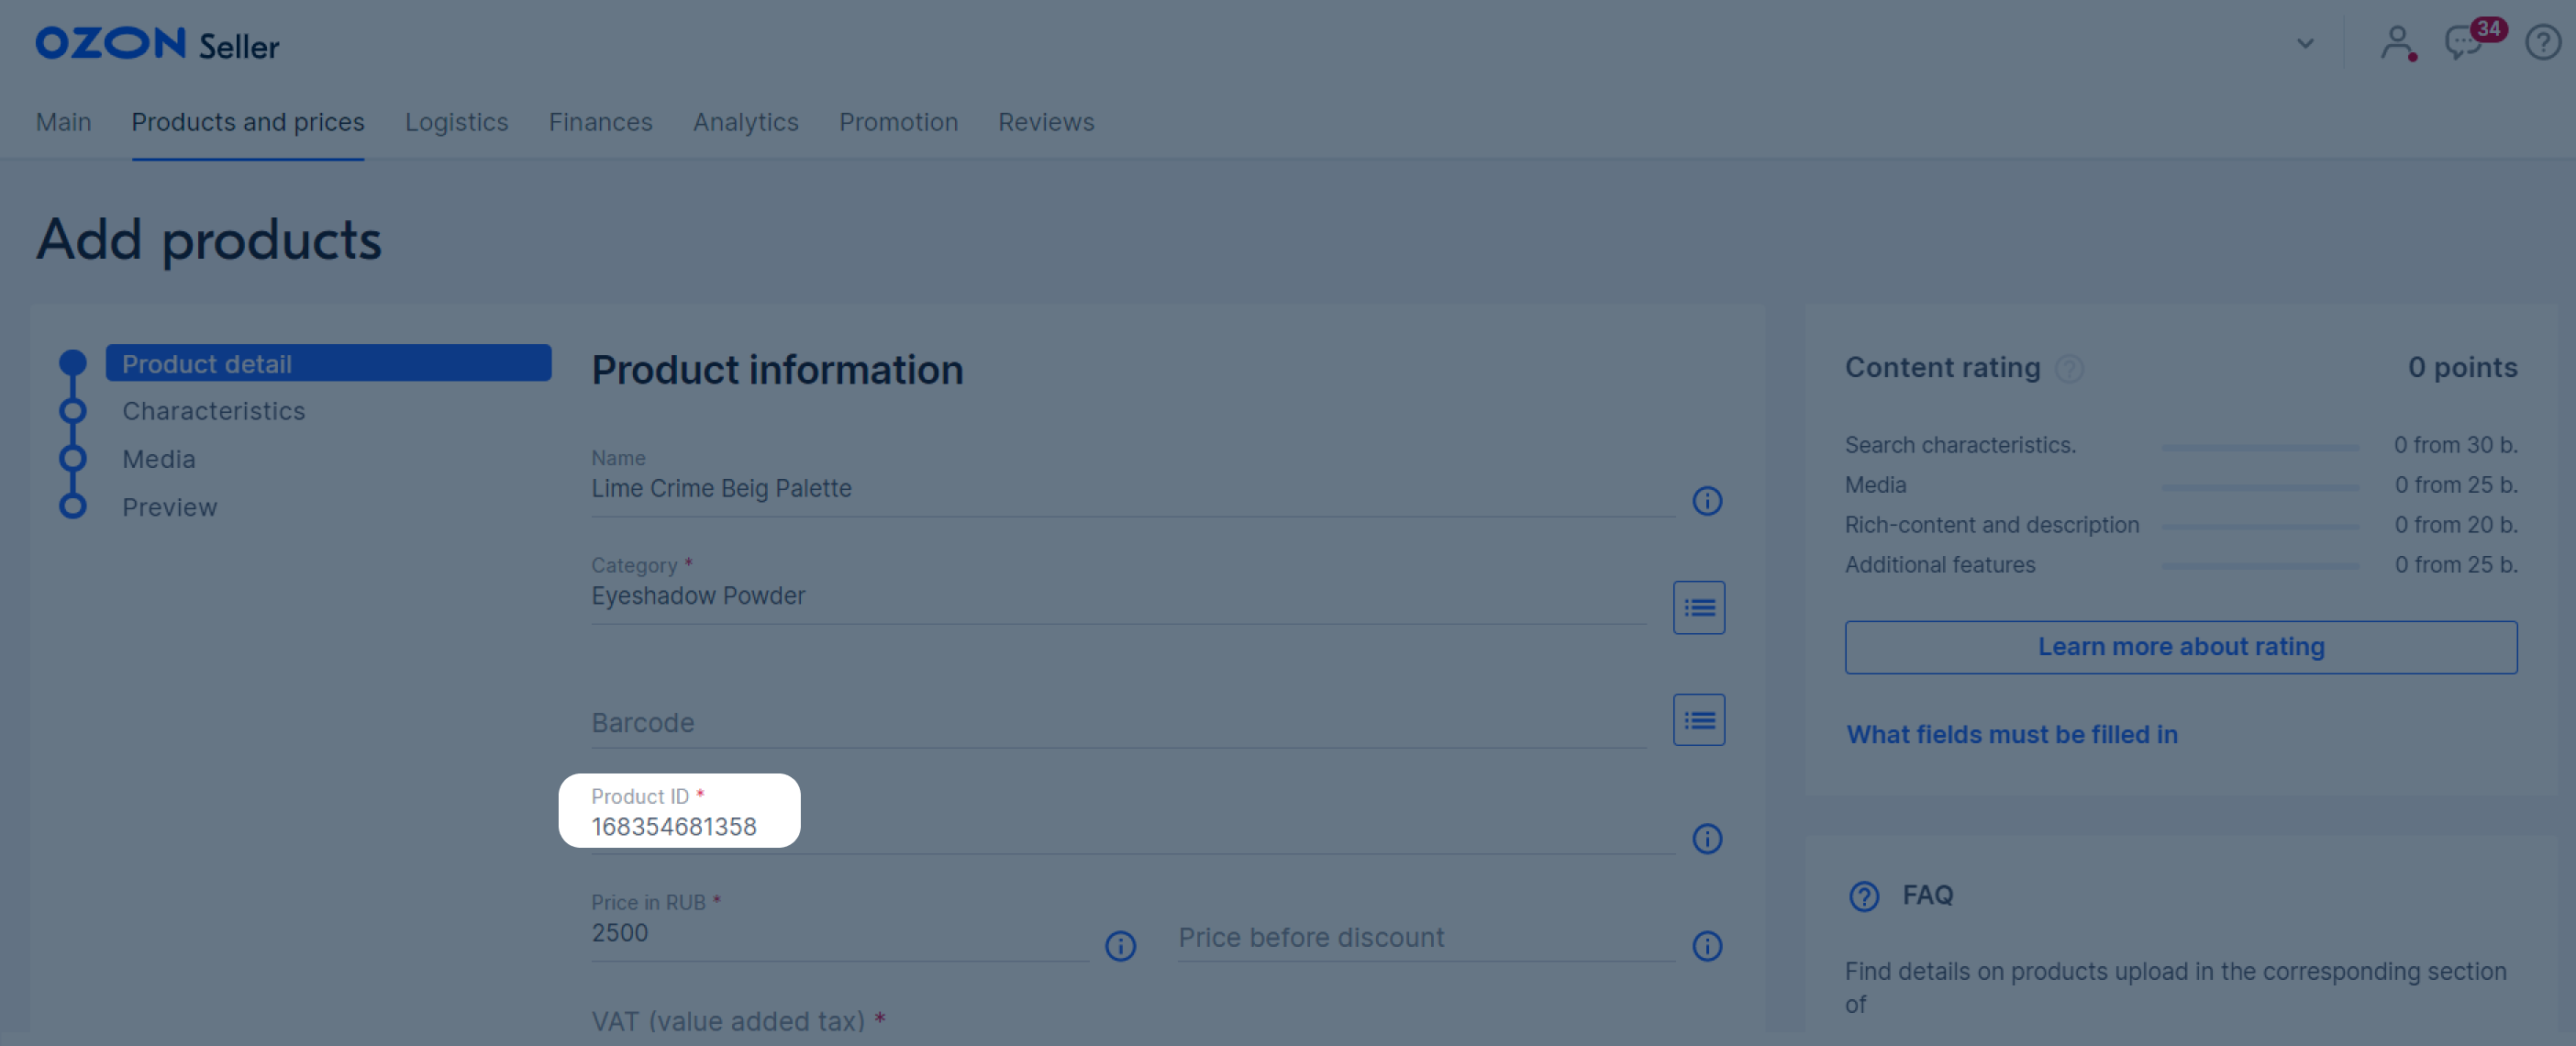2576x1046 pixels.
Task: Click Content rating help icon
Action: [x=2068, y=369]
